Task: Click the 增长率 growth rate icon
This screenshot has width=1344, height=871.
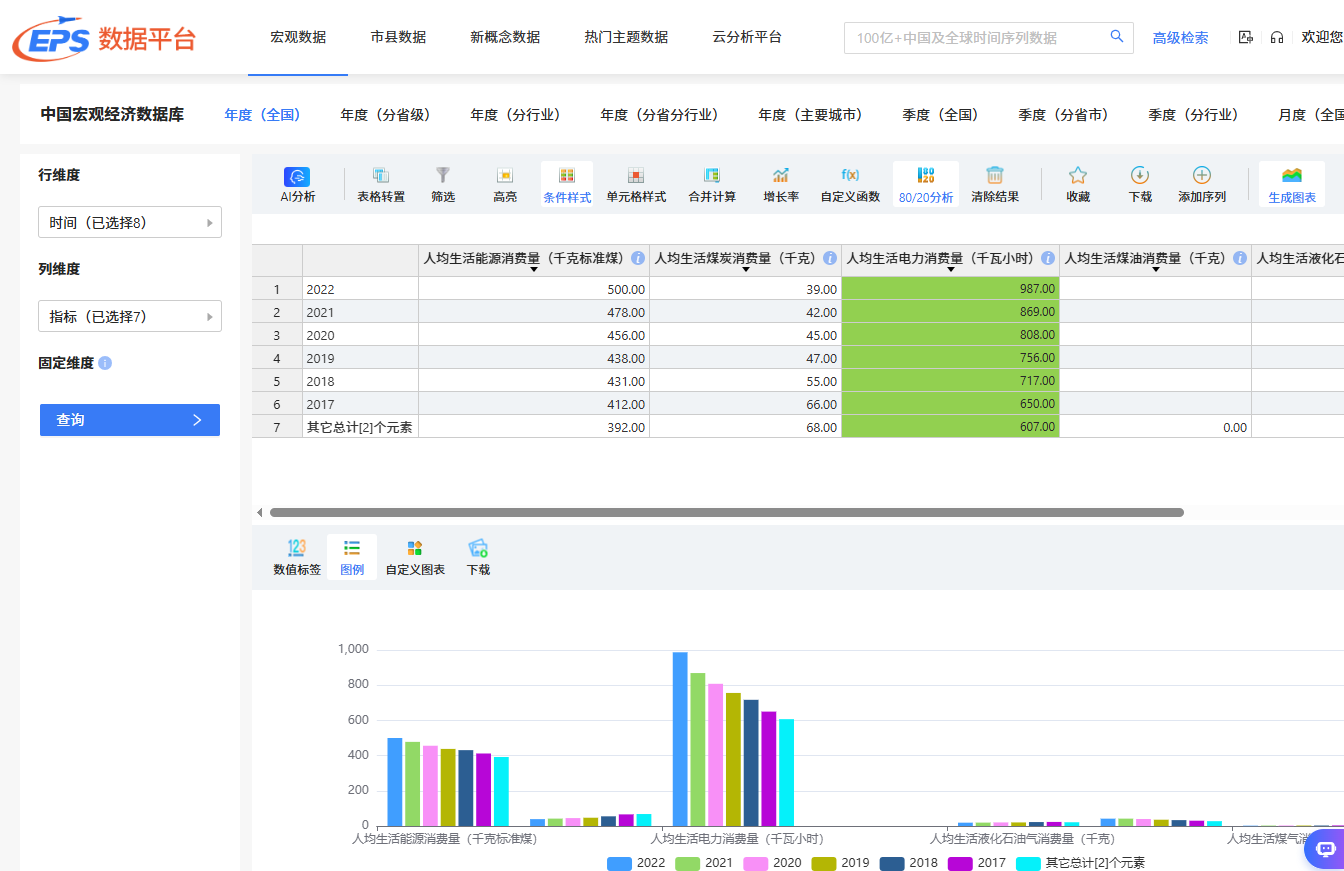Action: [781, 186]
